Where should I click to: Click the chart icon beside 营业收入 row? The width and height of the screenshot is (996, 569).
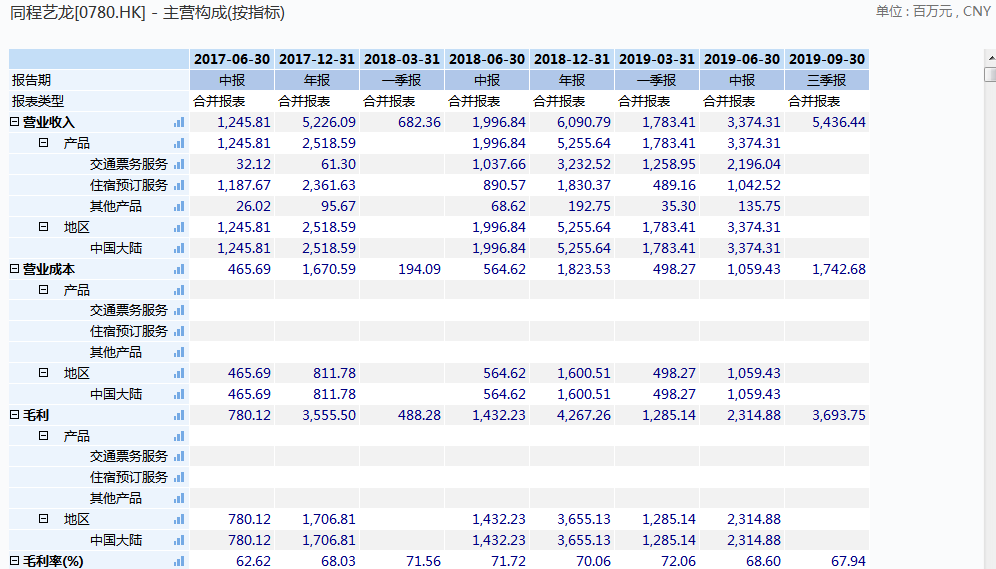click(x=179, y=122)
